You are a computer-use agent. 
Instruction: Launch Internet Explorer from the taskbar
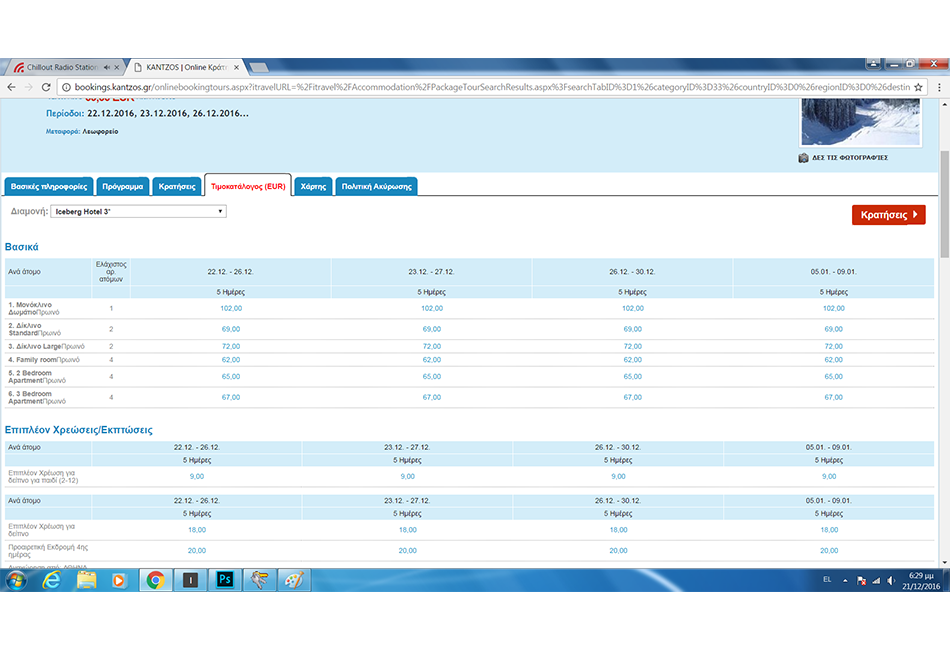(x=51, y=579)
